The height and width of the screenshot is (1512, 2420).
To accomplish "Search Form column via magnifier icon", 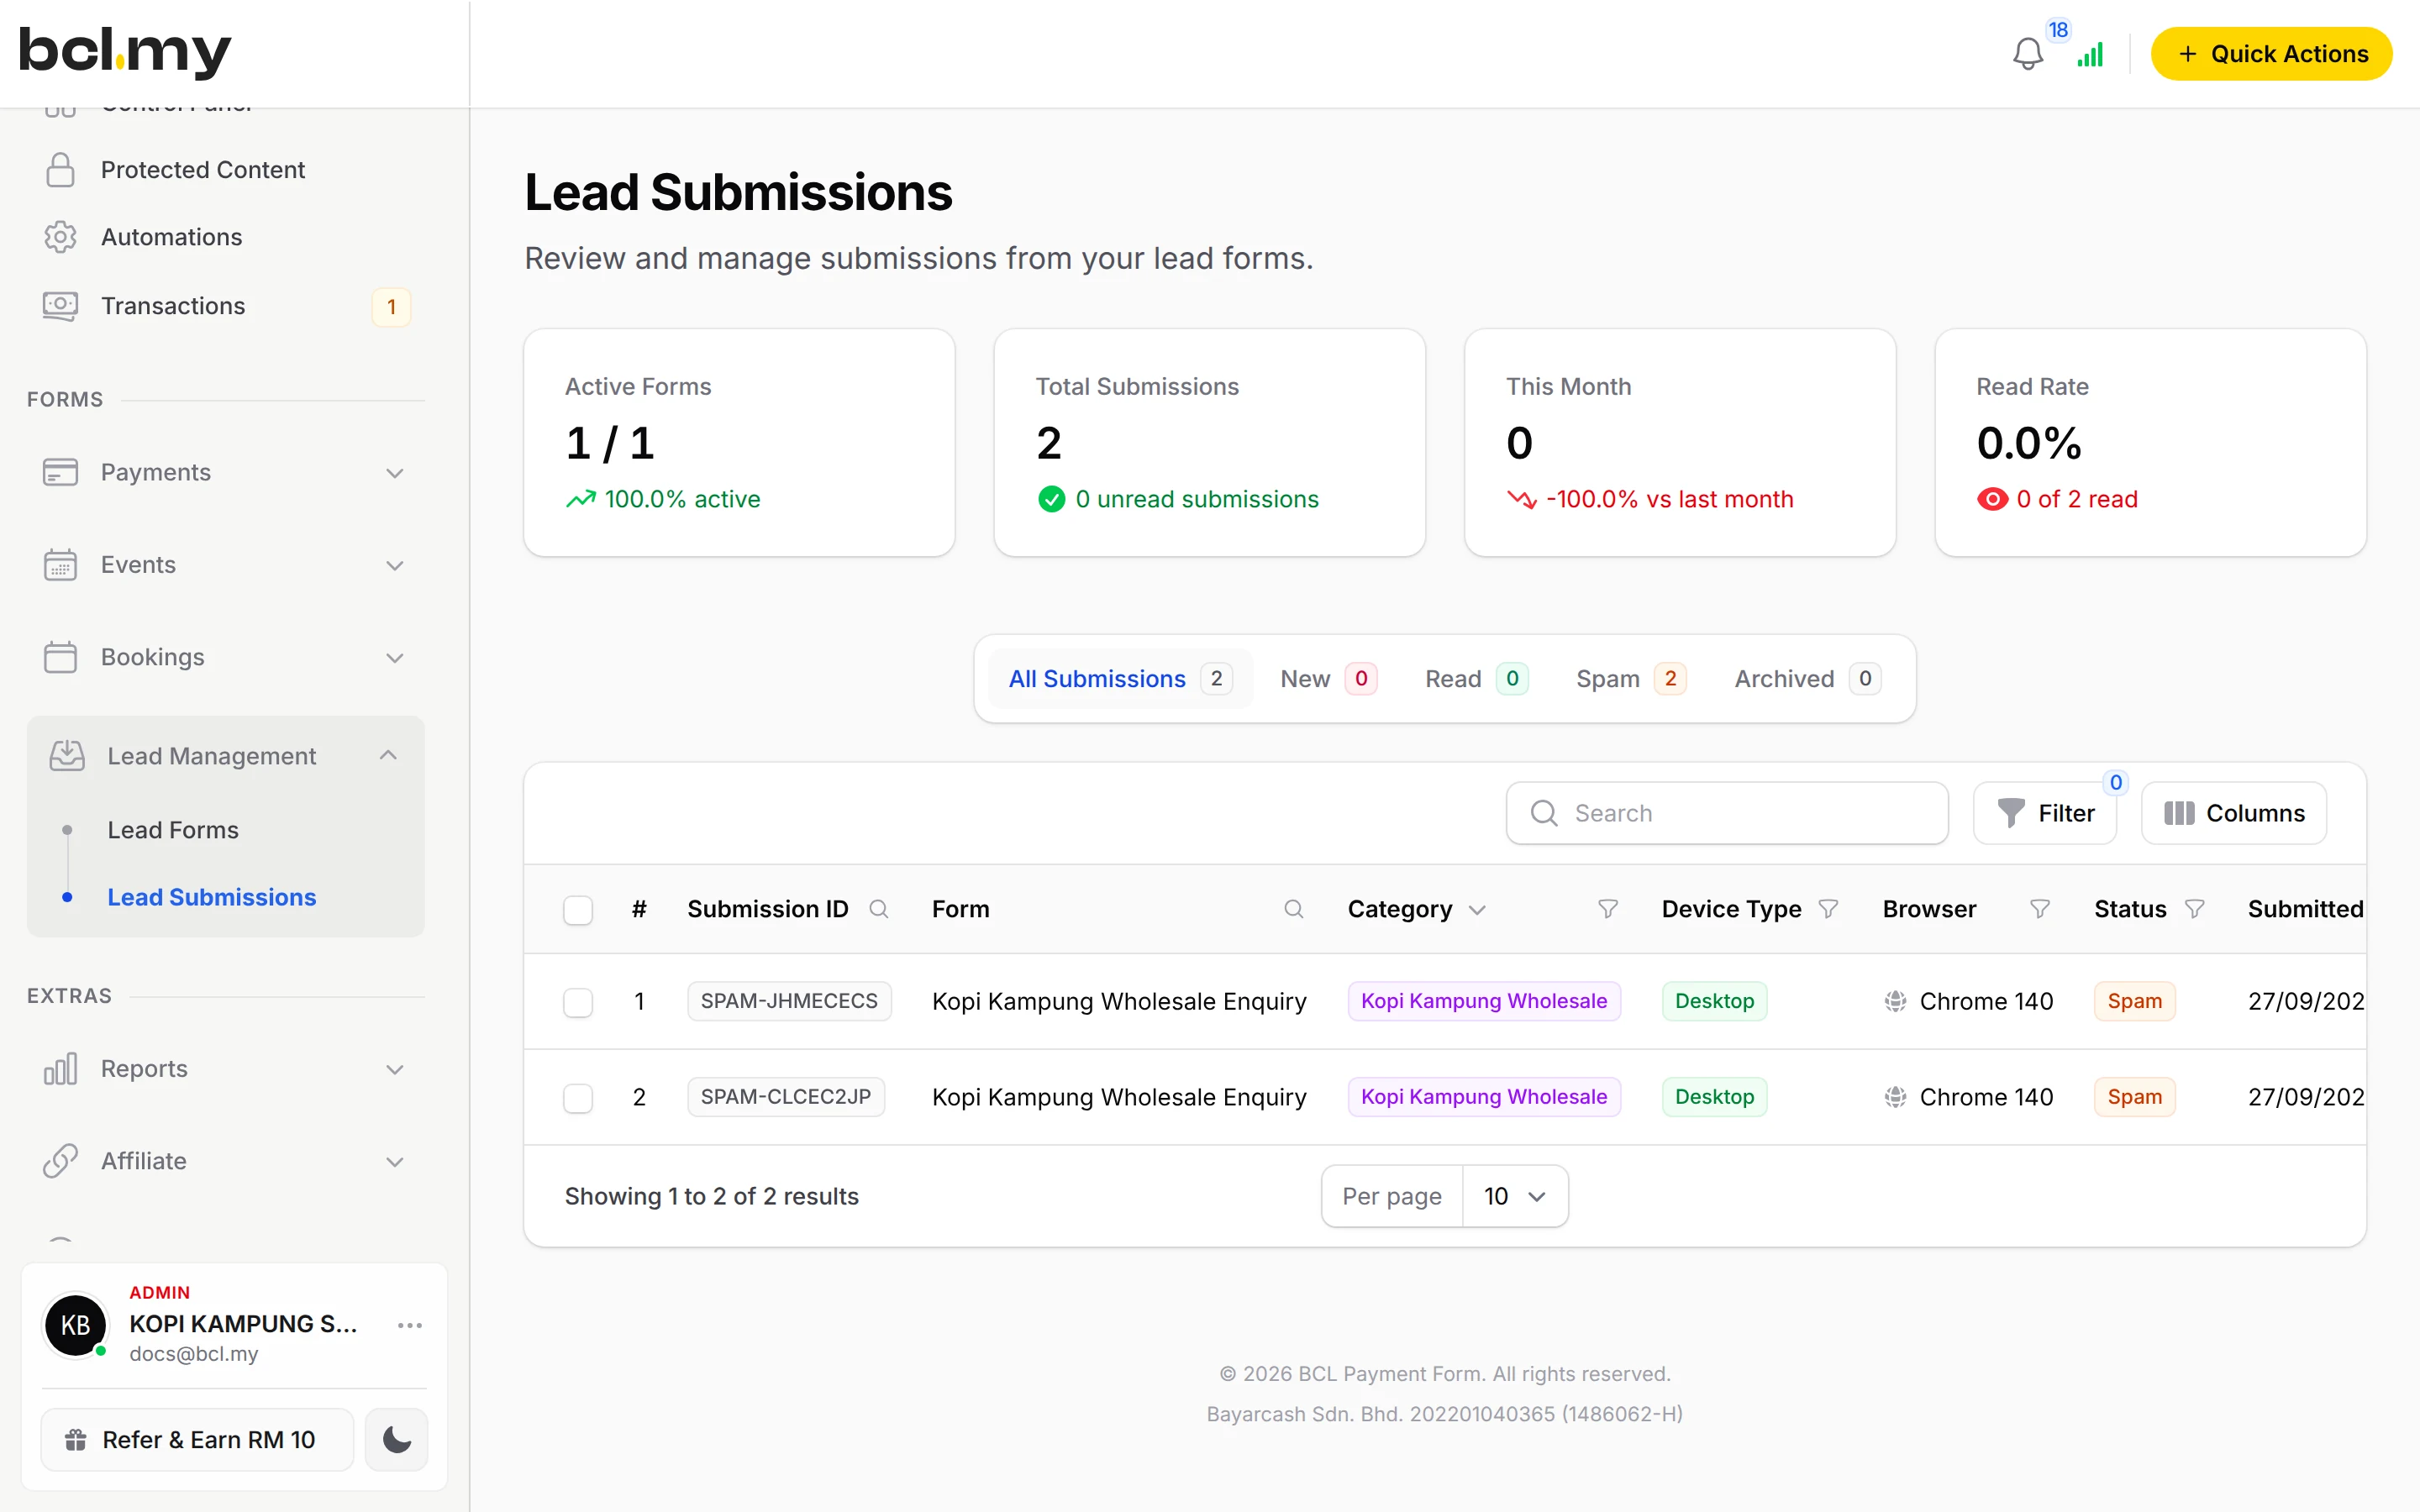I will pos(1293,909).
